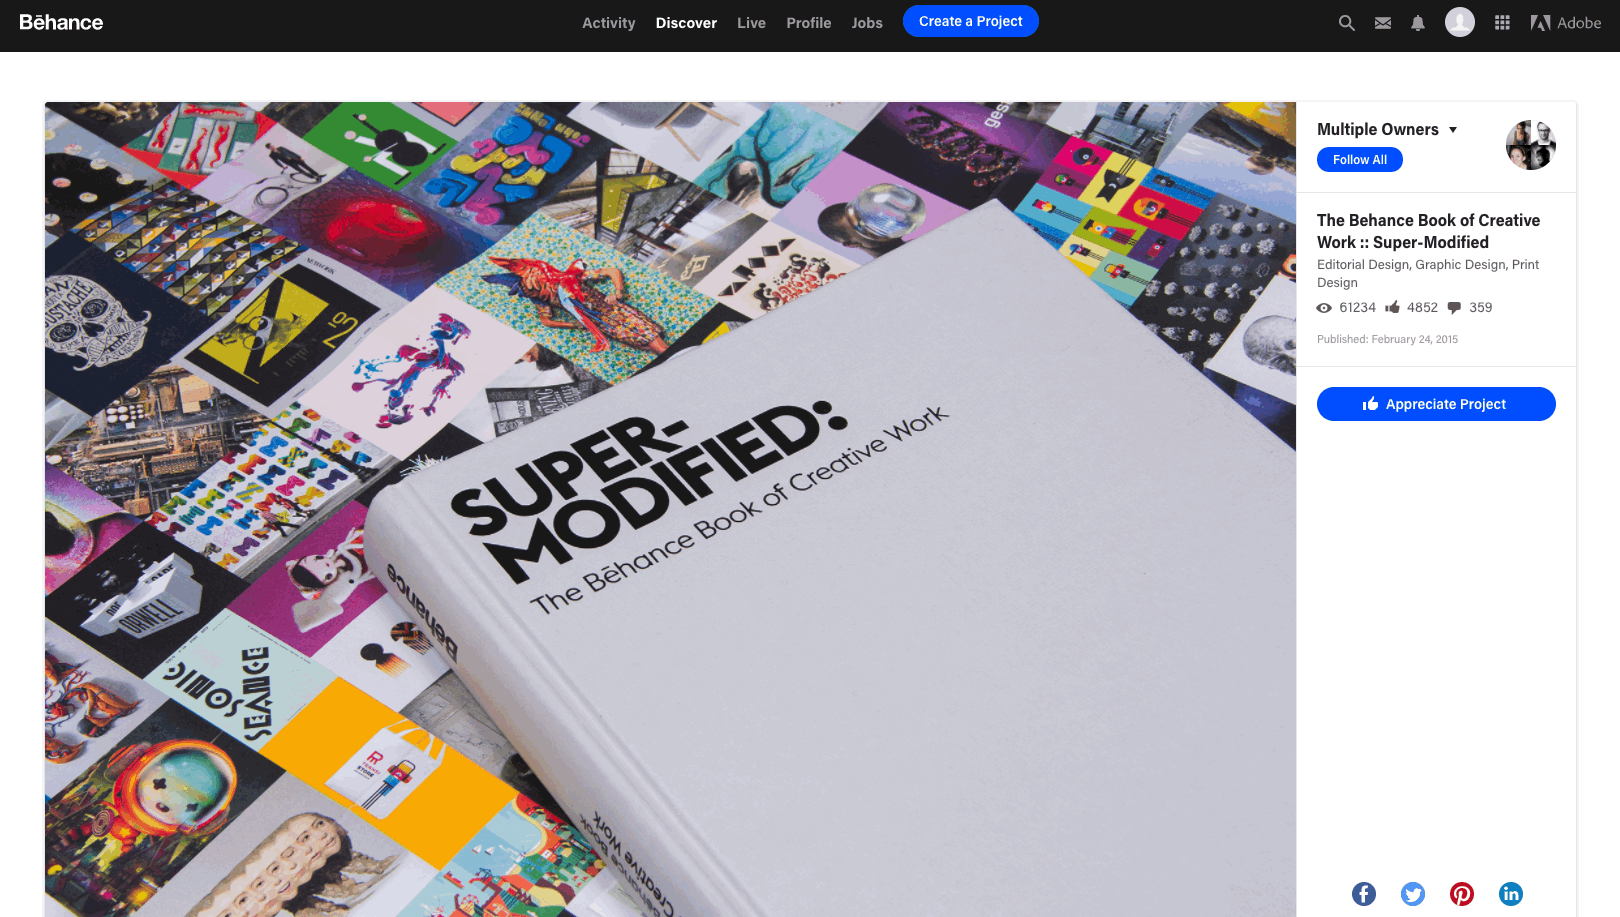
Task: Show notifications with the bell icon
Action: click(x=1418, y=23)
